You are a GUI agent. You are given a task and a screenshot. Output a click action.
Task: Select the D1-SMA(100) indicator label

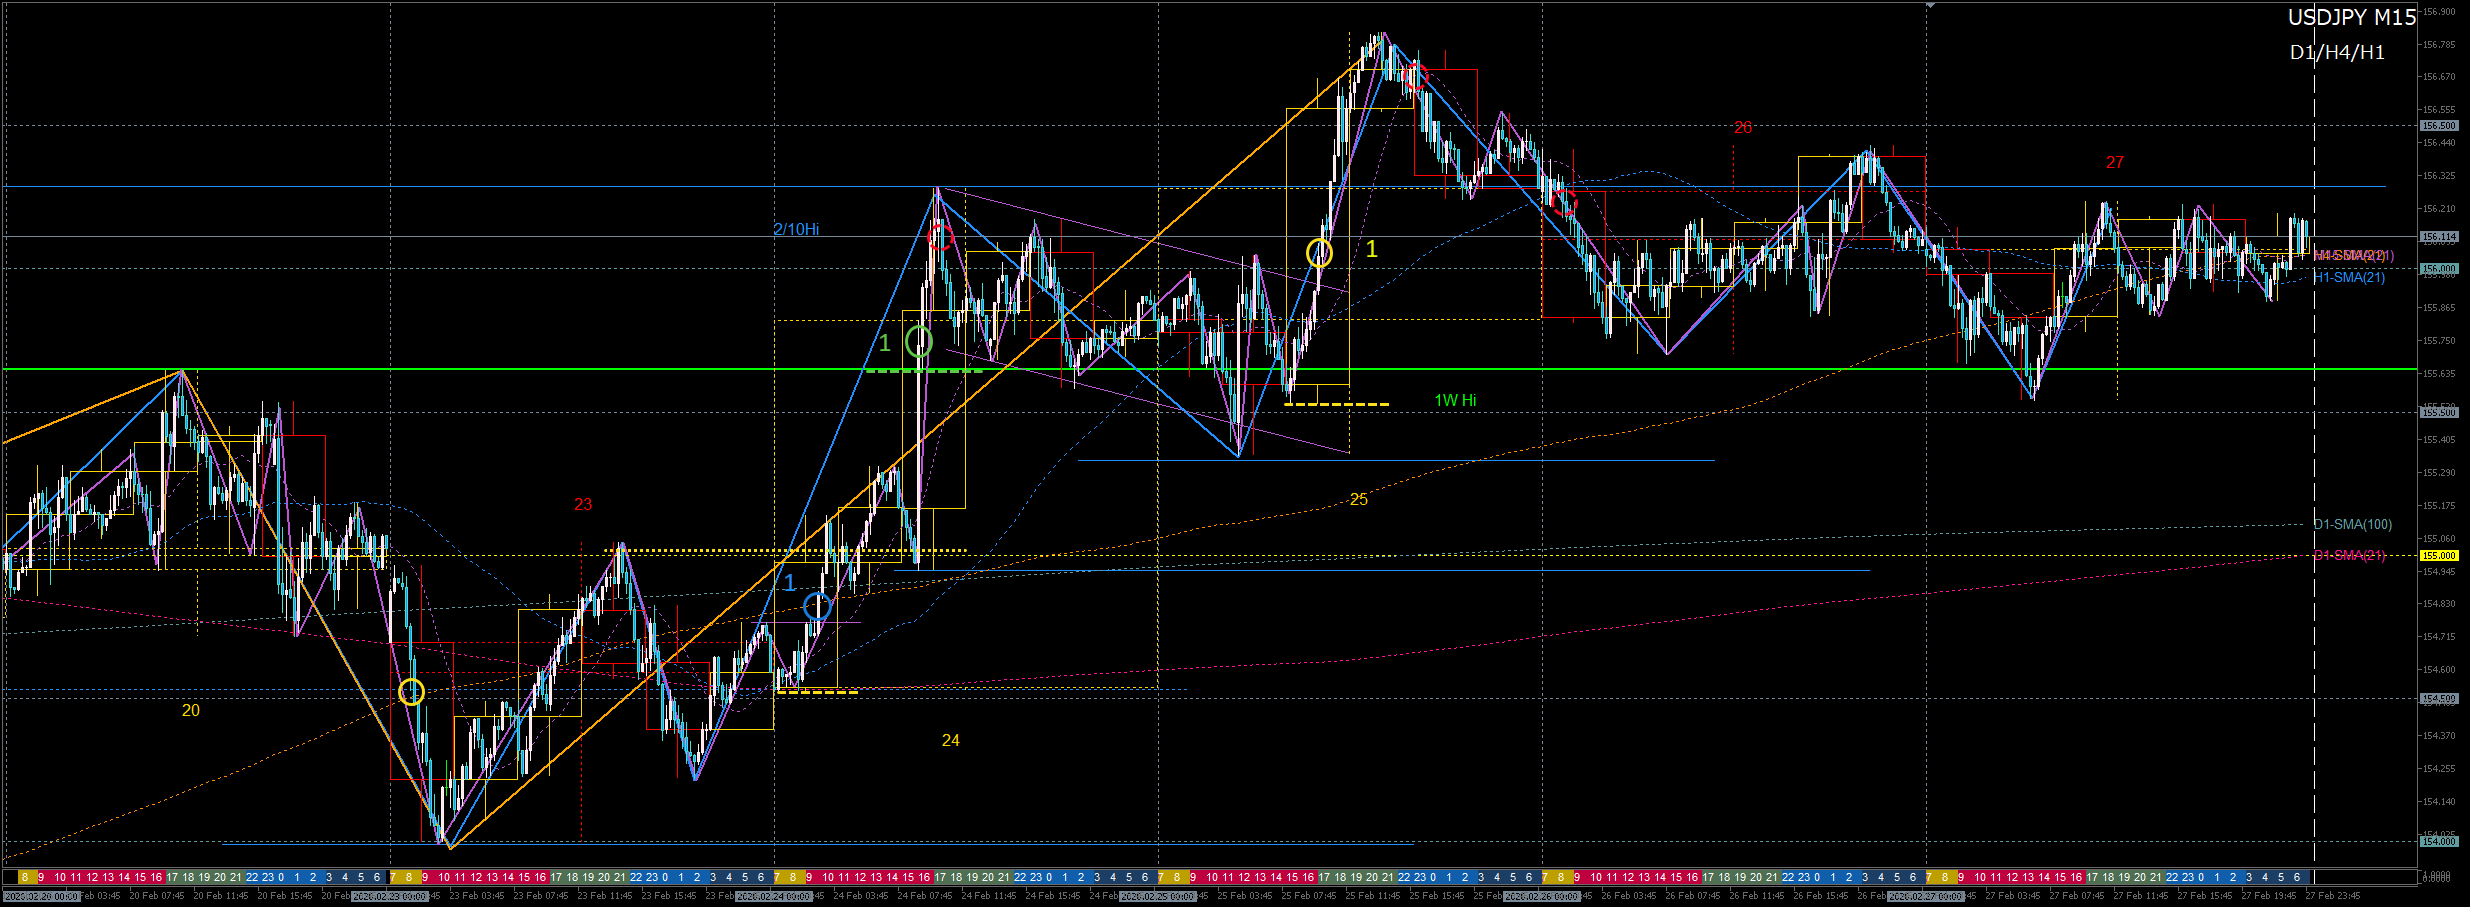click(x=2353, y=524)
